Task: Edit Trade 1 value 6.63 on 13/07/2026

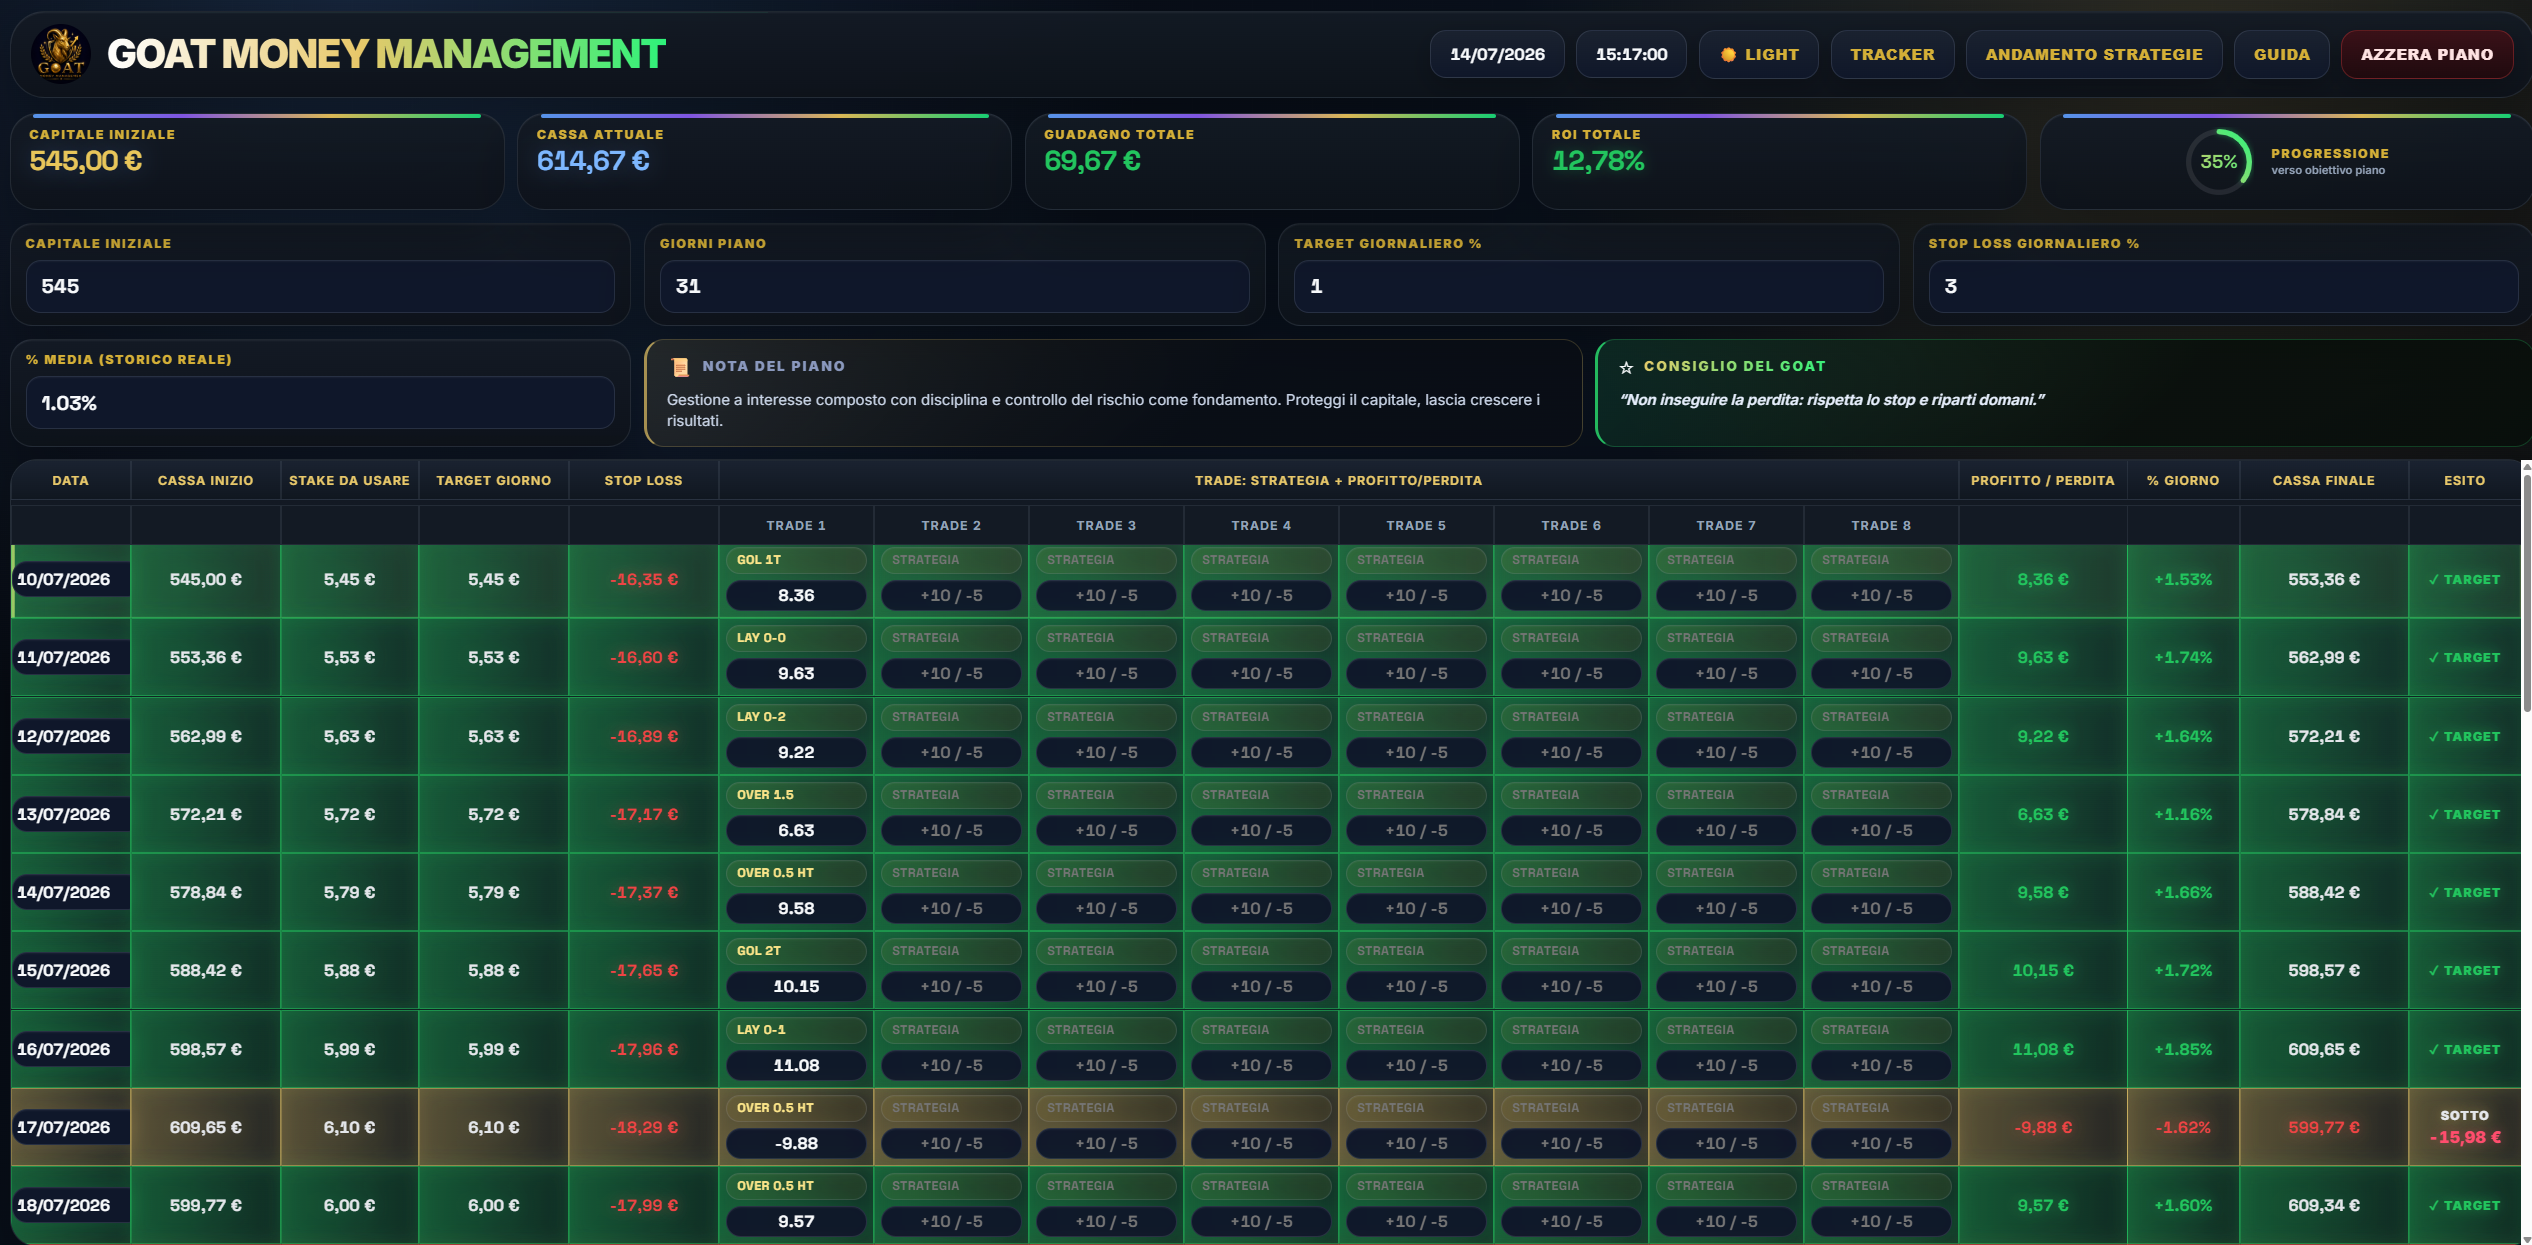Action: [796, 831]
